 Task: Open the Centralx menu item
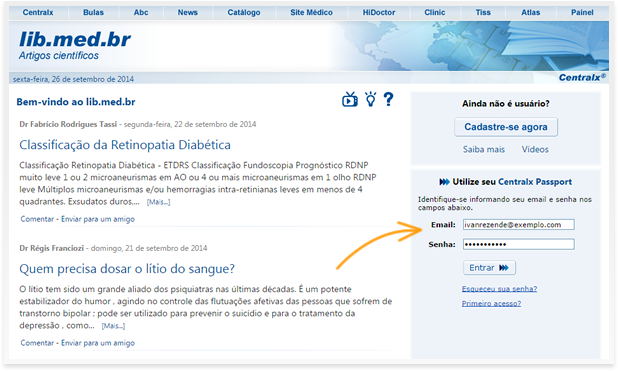38,13
